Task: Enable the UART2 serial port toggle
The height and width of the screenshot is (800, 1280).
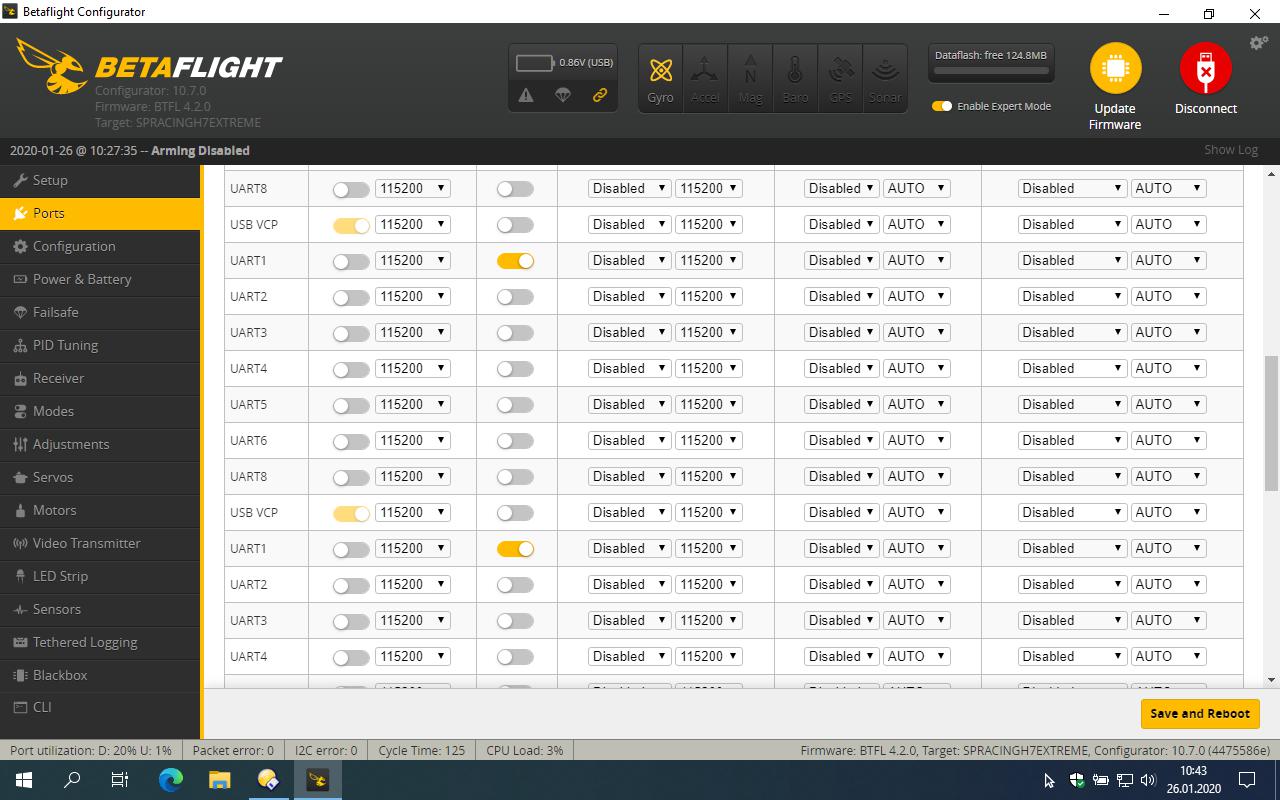Action: 350,296
